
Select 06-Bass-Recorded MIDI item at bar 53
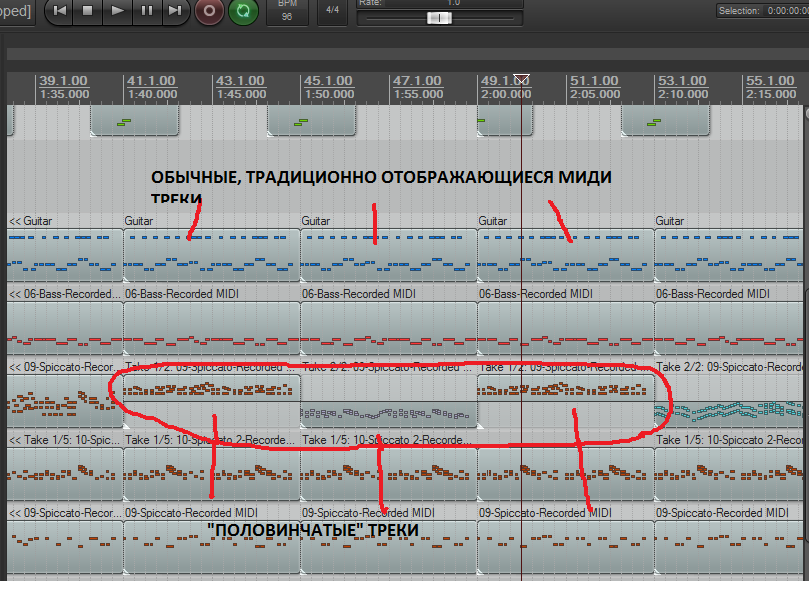(x=729, y=328)
